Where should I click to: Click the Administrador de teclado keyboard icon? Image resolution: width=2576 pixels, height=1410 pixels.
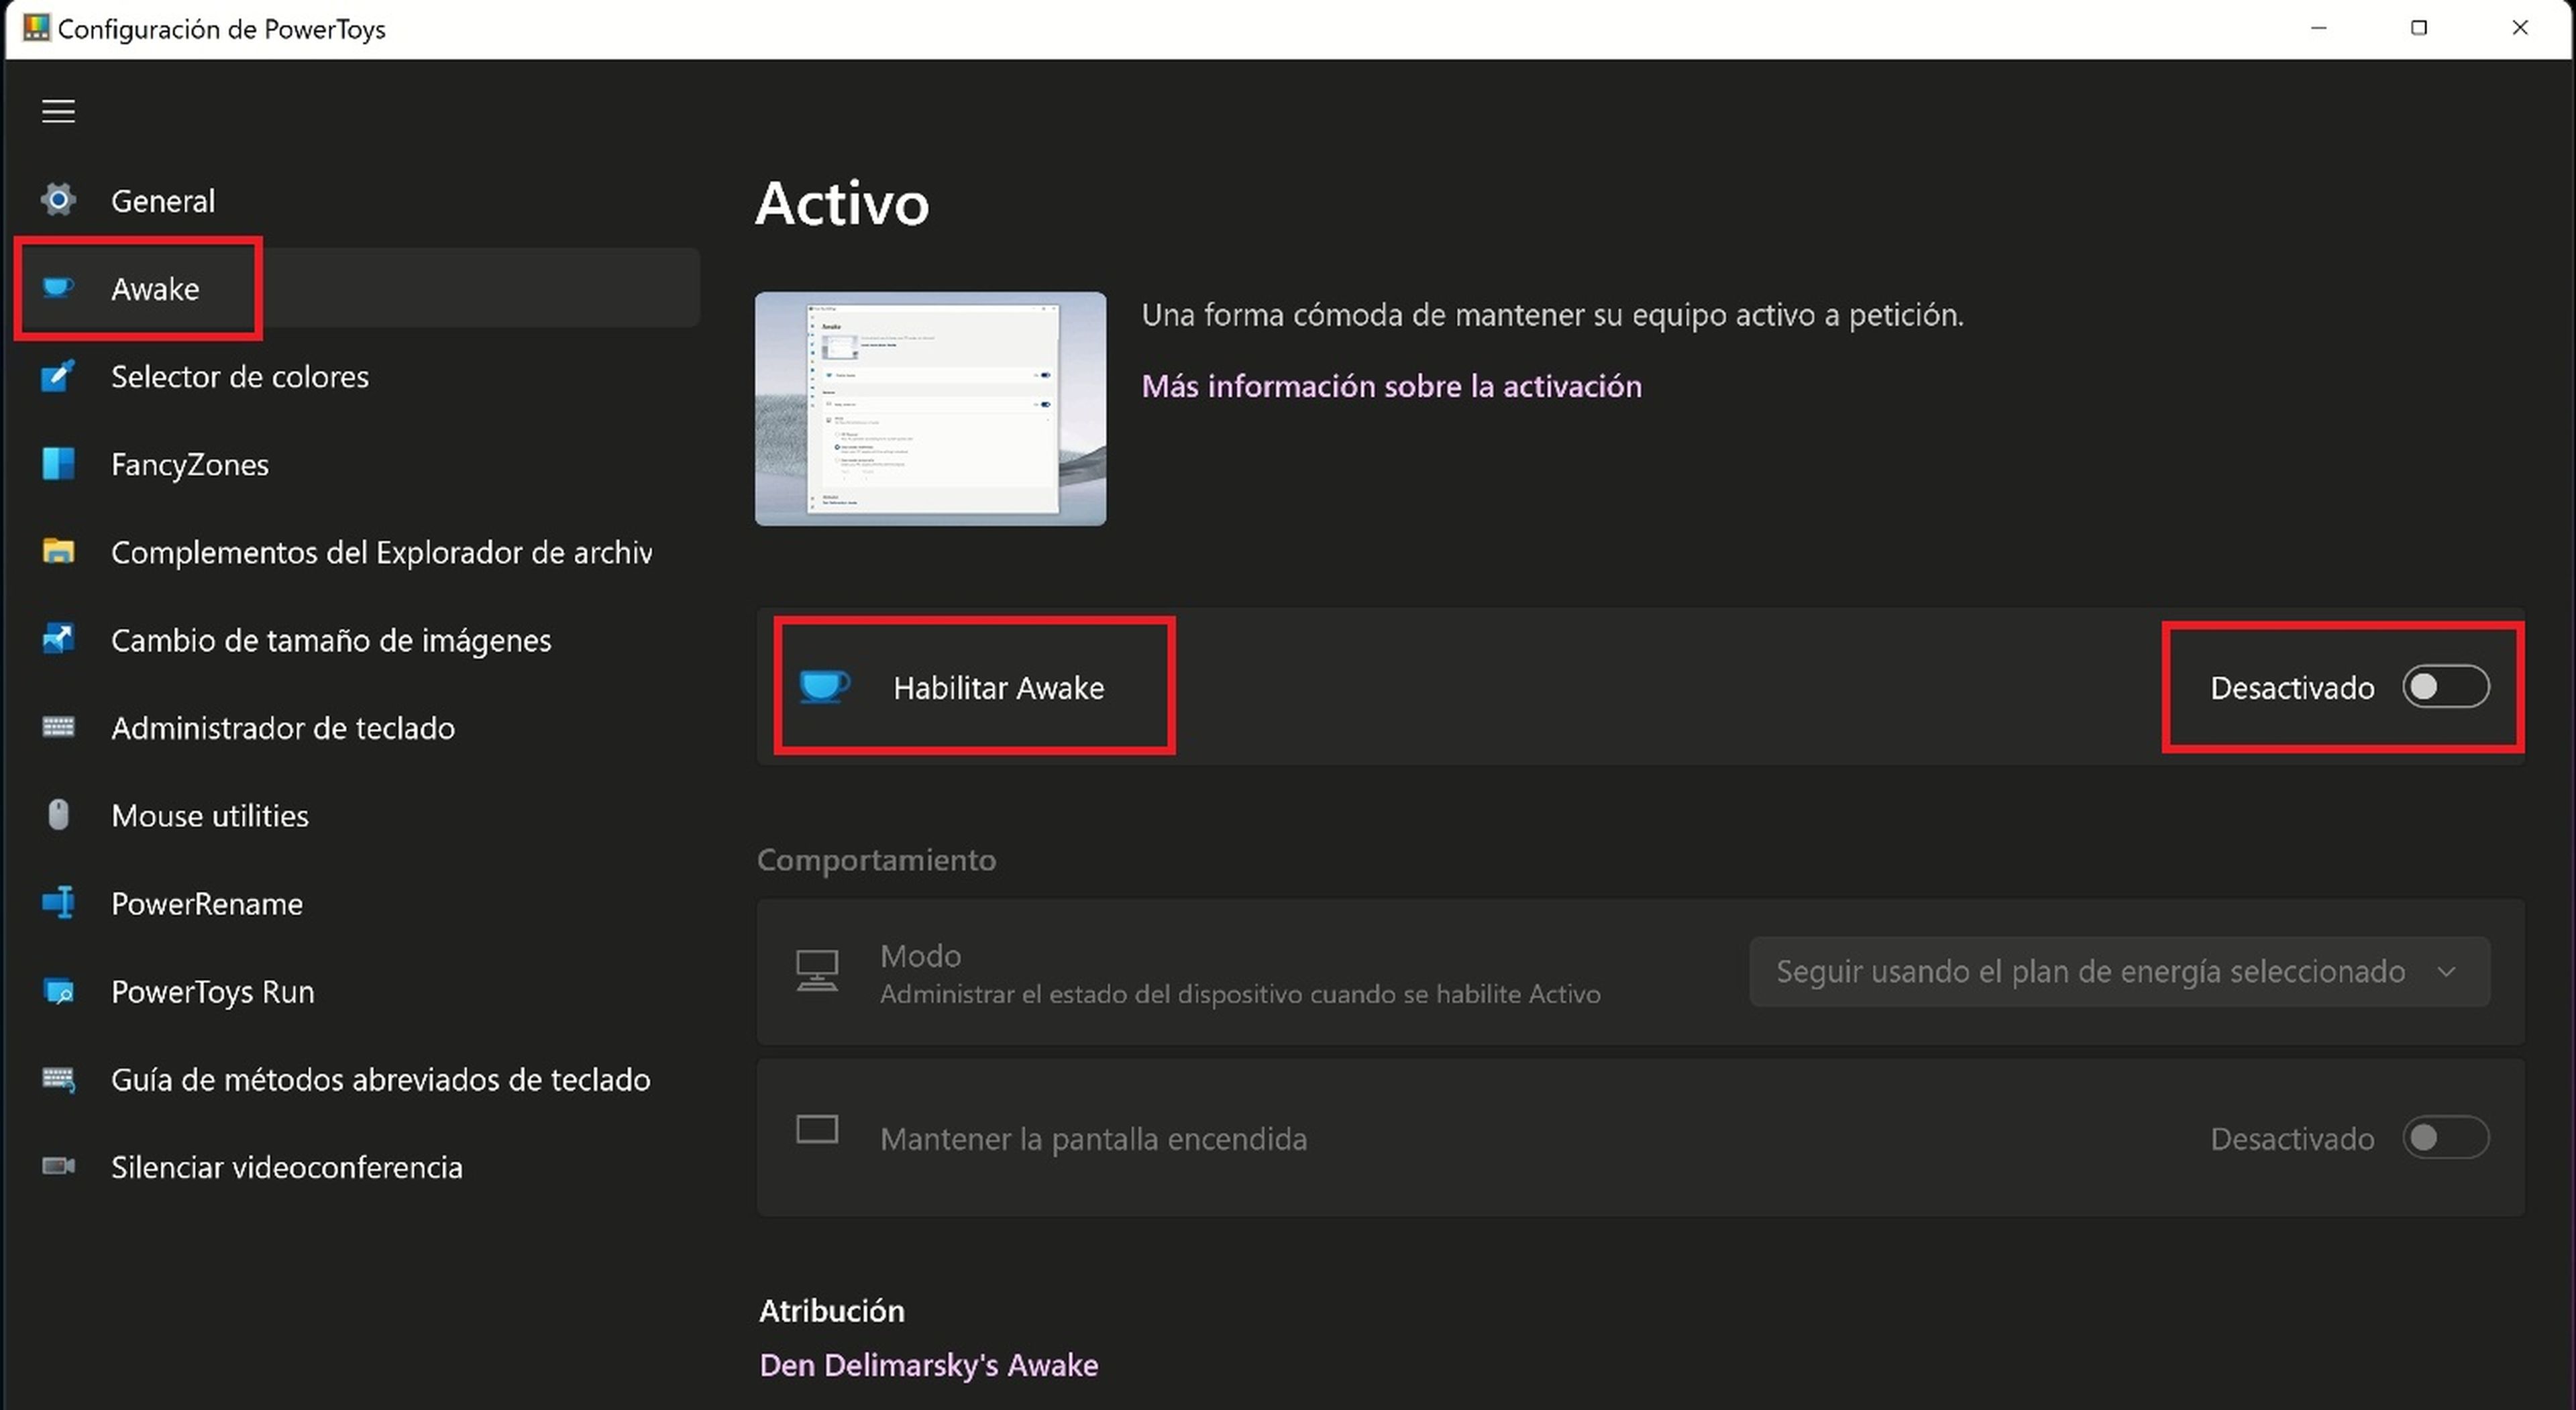click(x=58, y=727)
